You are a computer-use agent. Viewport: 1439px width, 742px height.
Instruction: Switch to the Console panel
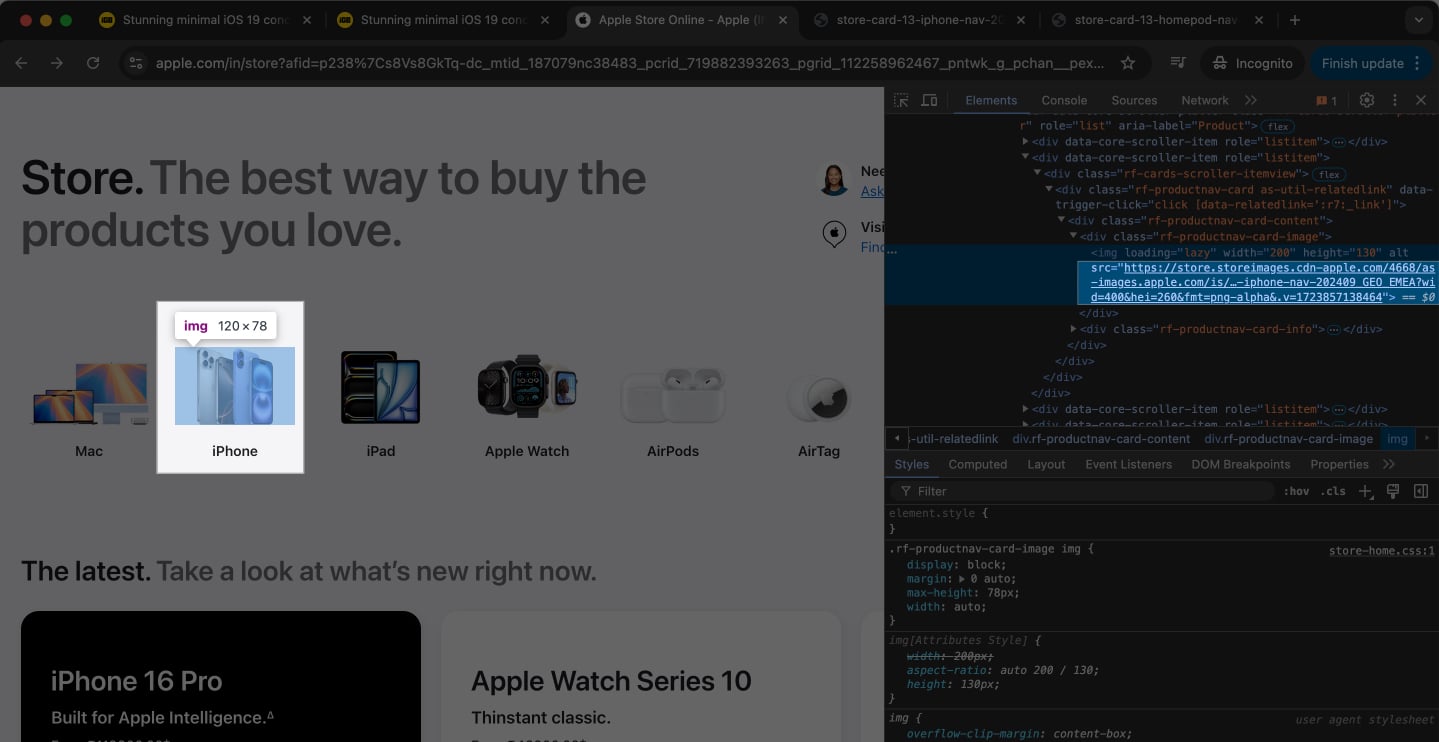pos(1064,100)
